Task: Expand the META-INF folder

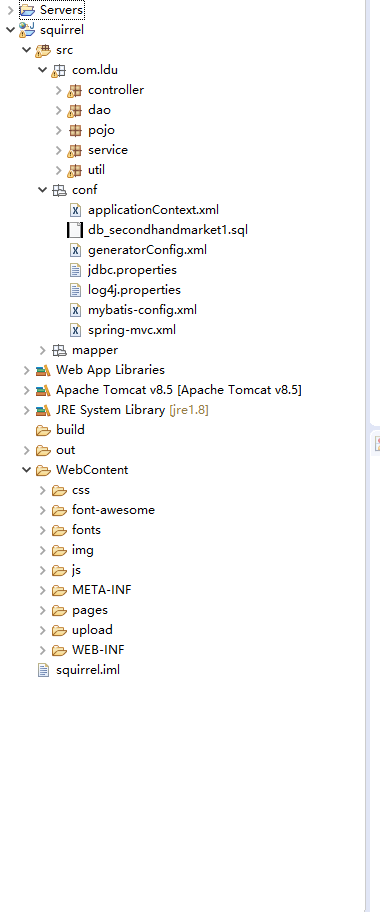Action: [x=42, y=590]
